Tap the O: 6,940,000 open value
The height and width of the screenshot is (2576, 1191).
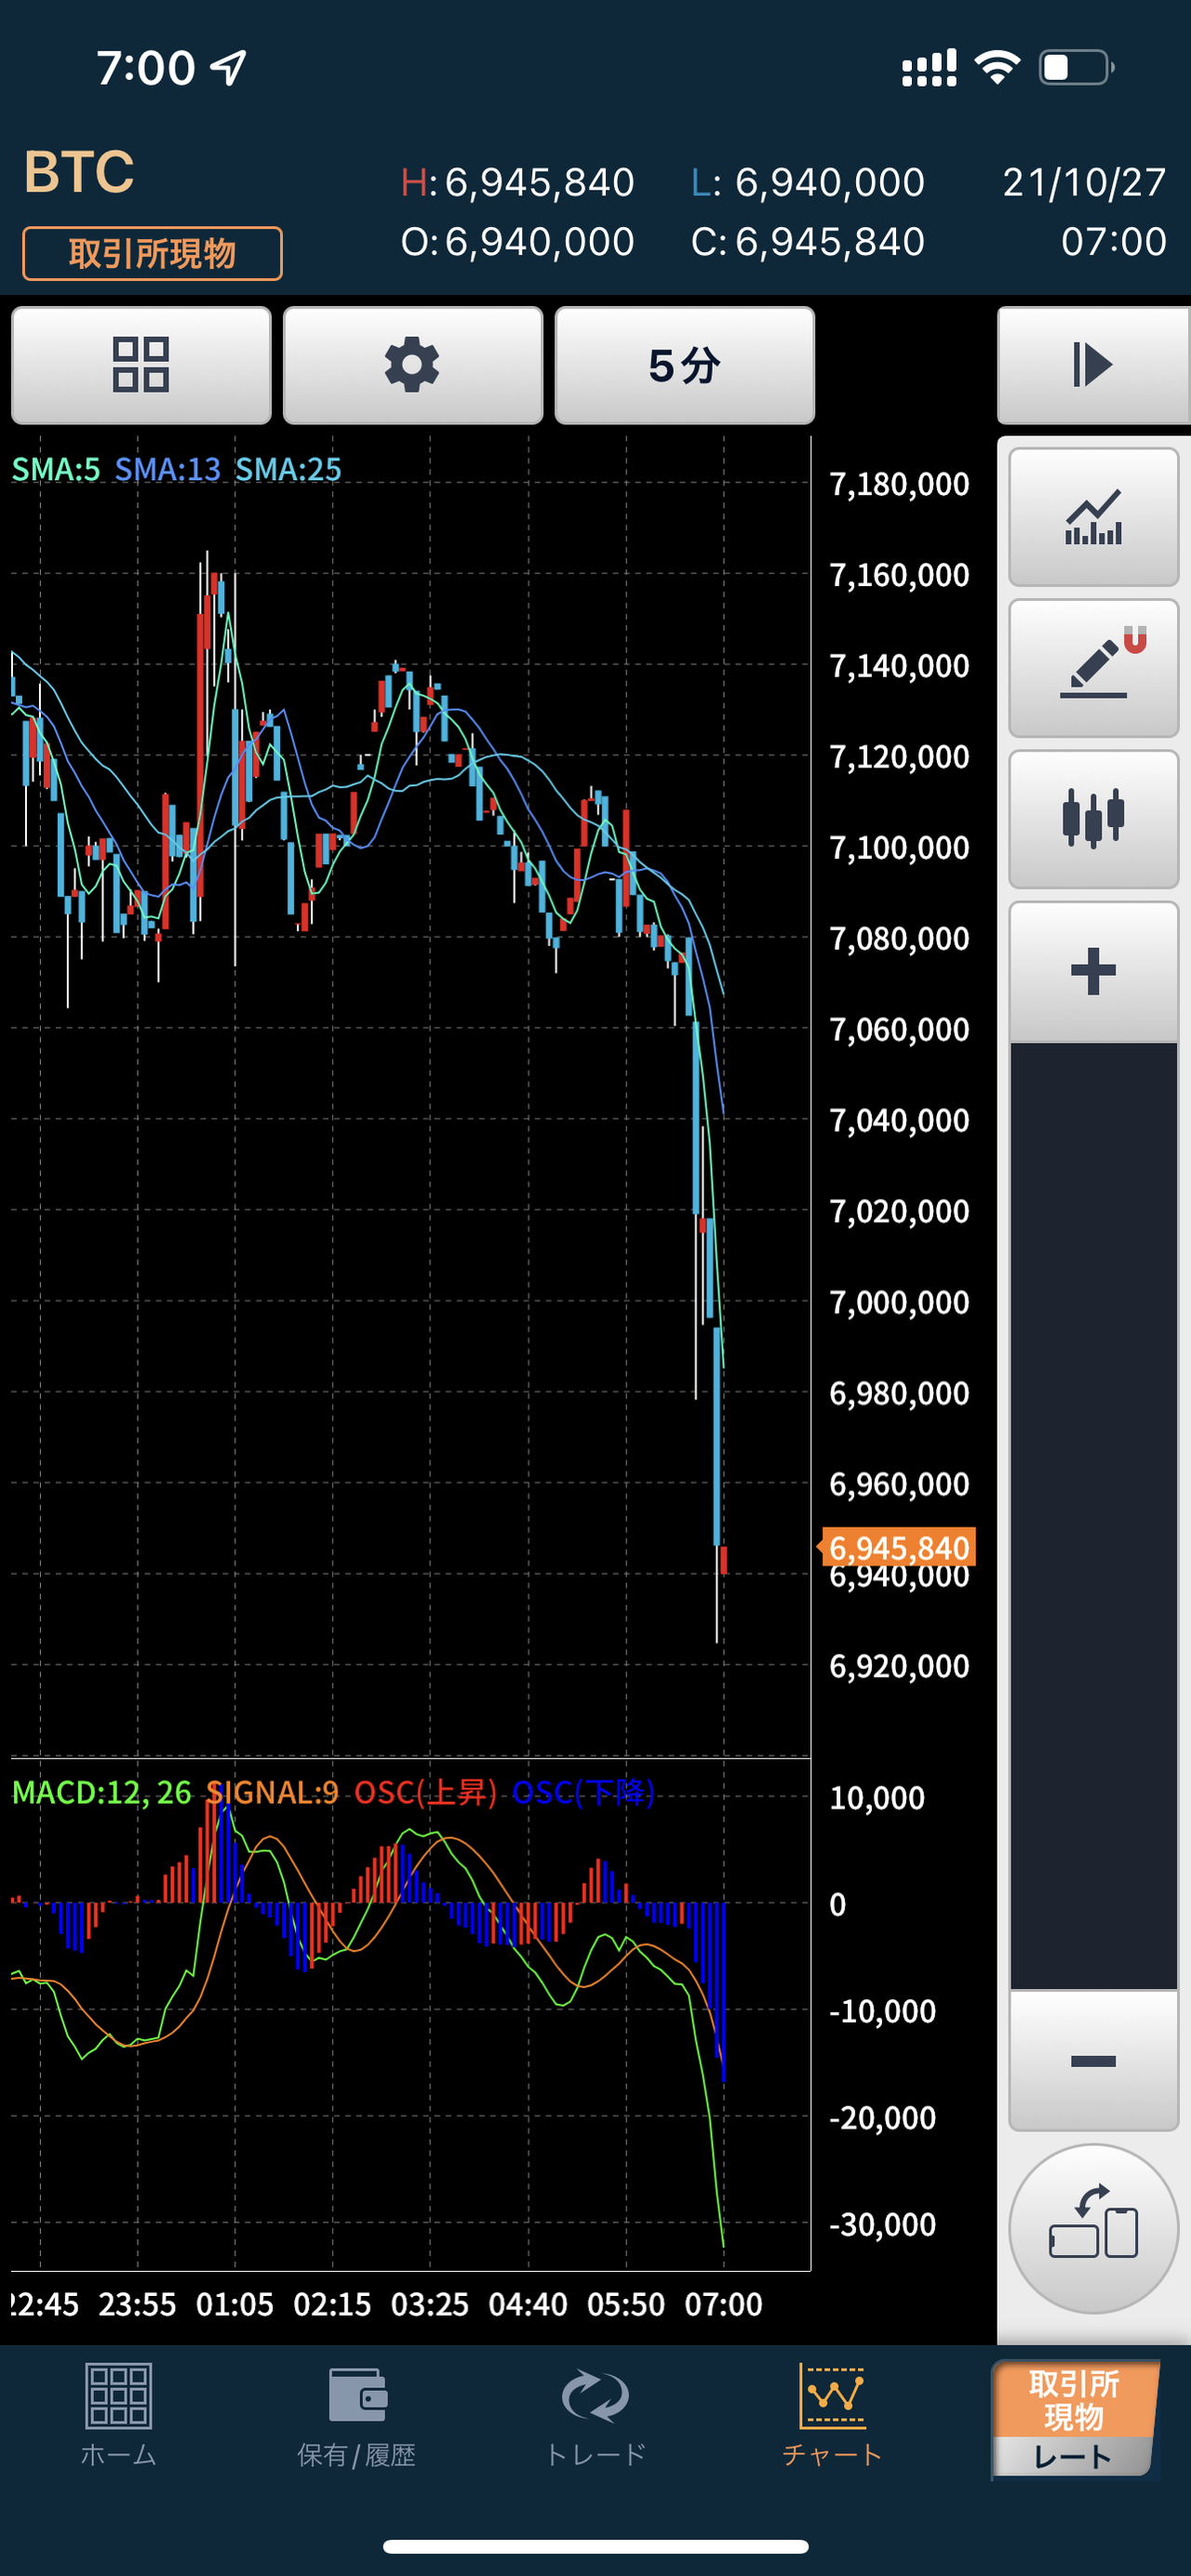pyautogui.click(x=517, y=241)
